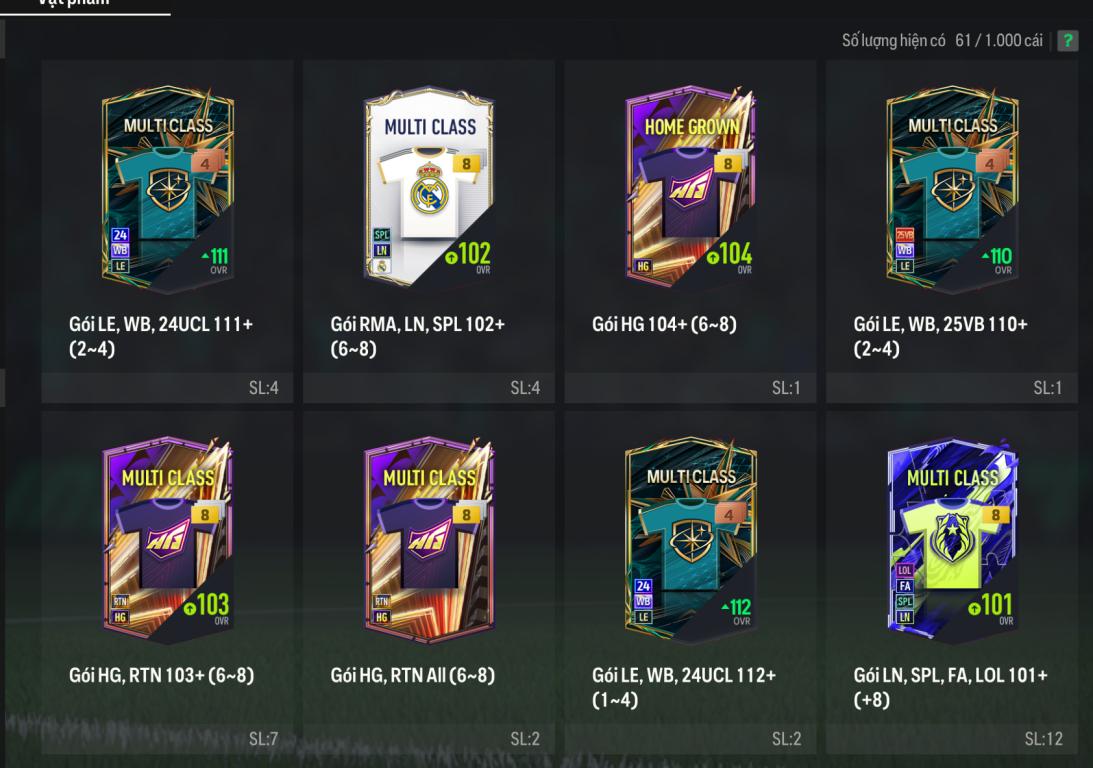
Task: Click the green question mark help icon
Action: [1067, 40]
